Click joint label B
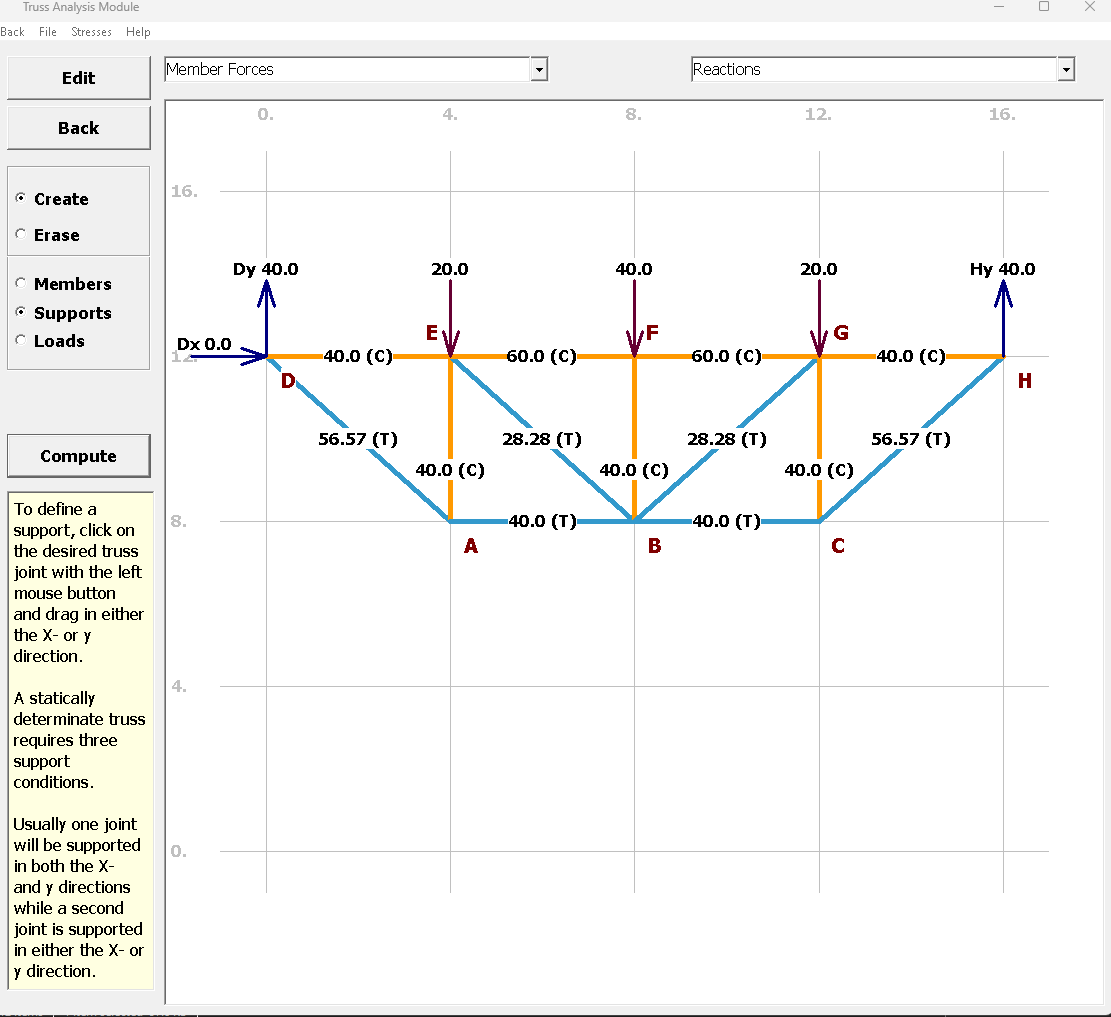 (655, 546)
